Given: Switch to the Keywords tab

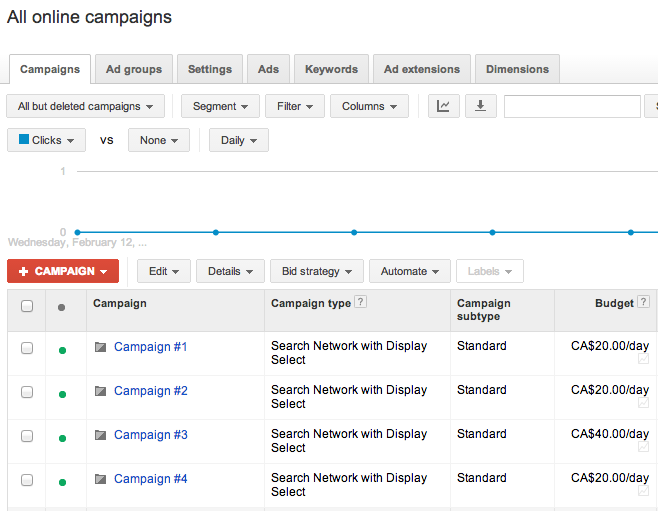Looking at the screenshot, I should coord(331,69).
